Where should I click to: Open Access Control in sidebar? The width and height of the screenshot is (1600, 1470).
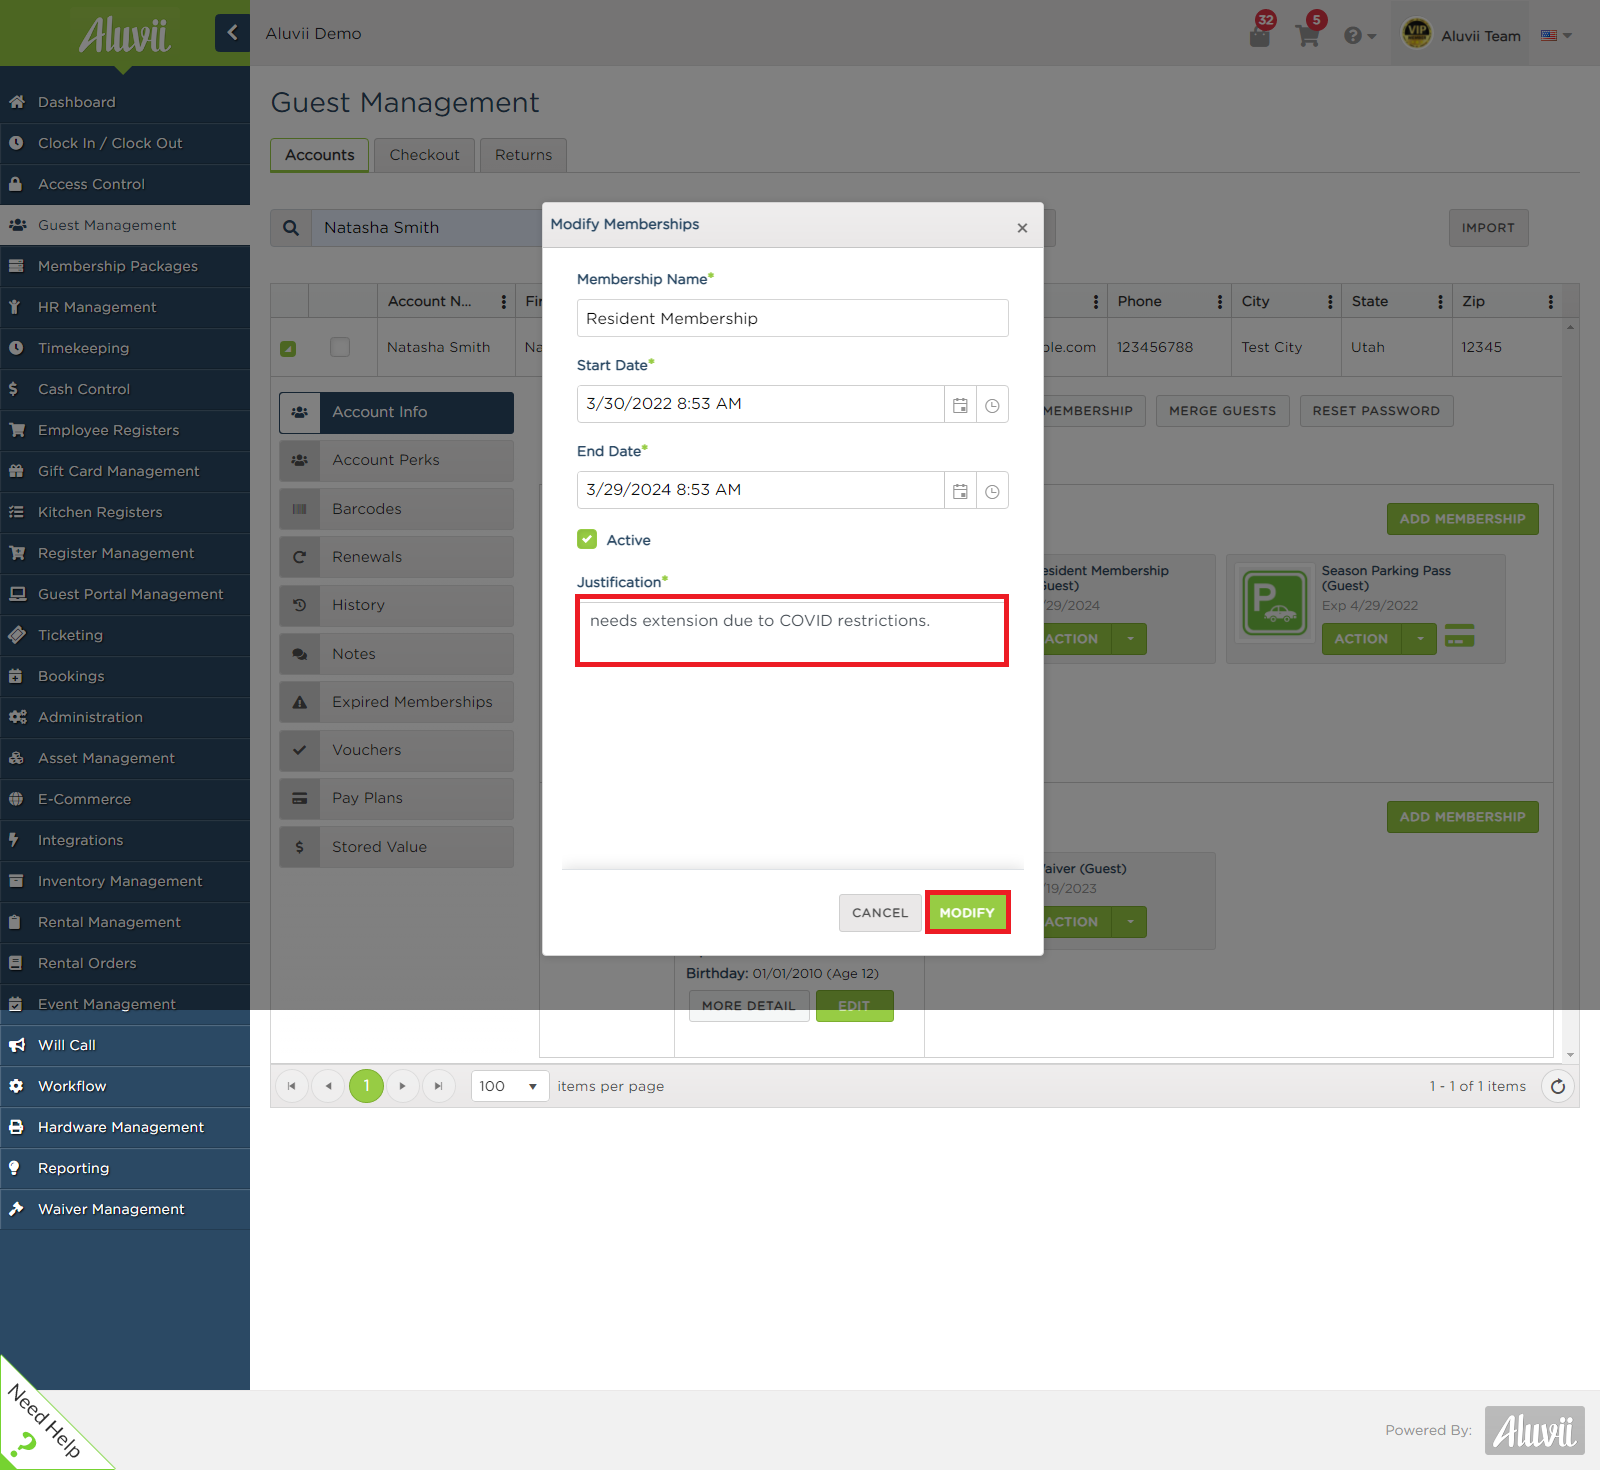click(x=125, y=184)
